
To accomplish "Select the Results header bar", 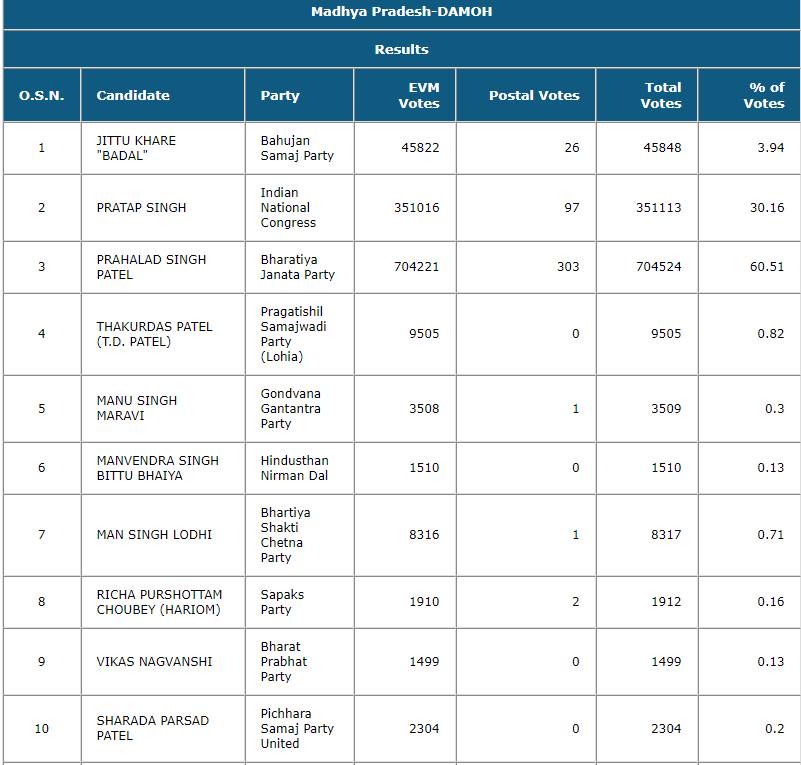I will point(400,49).
